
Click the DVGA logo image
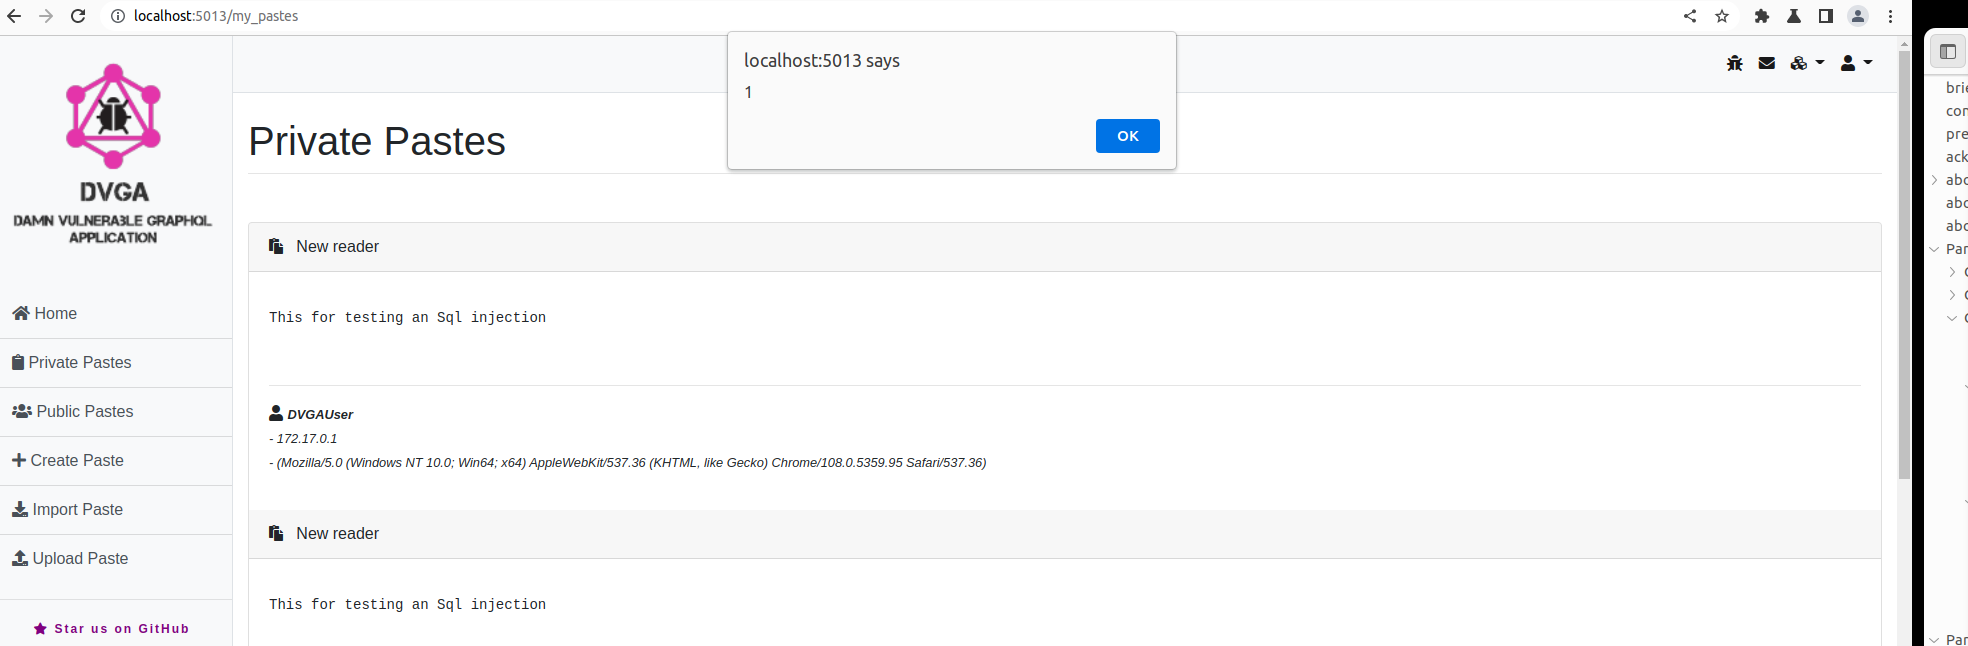113,116
